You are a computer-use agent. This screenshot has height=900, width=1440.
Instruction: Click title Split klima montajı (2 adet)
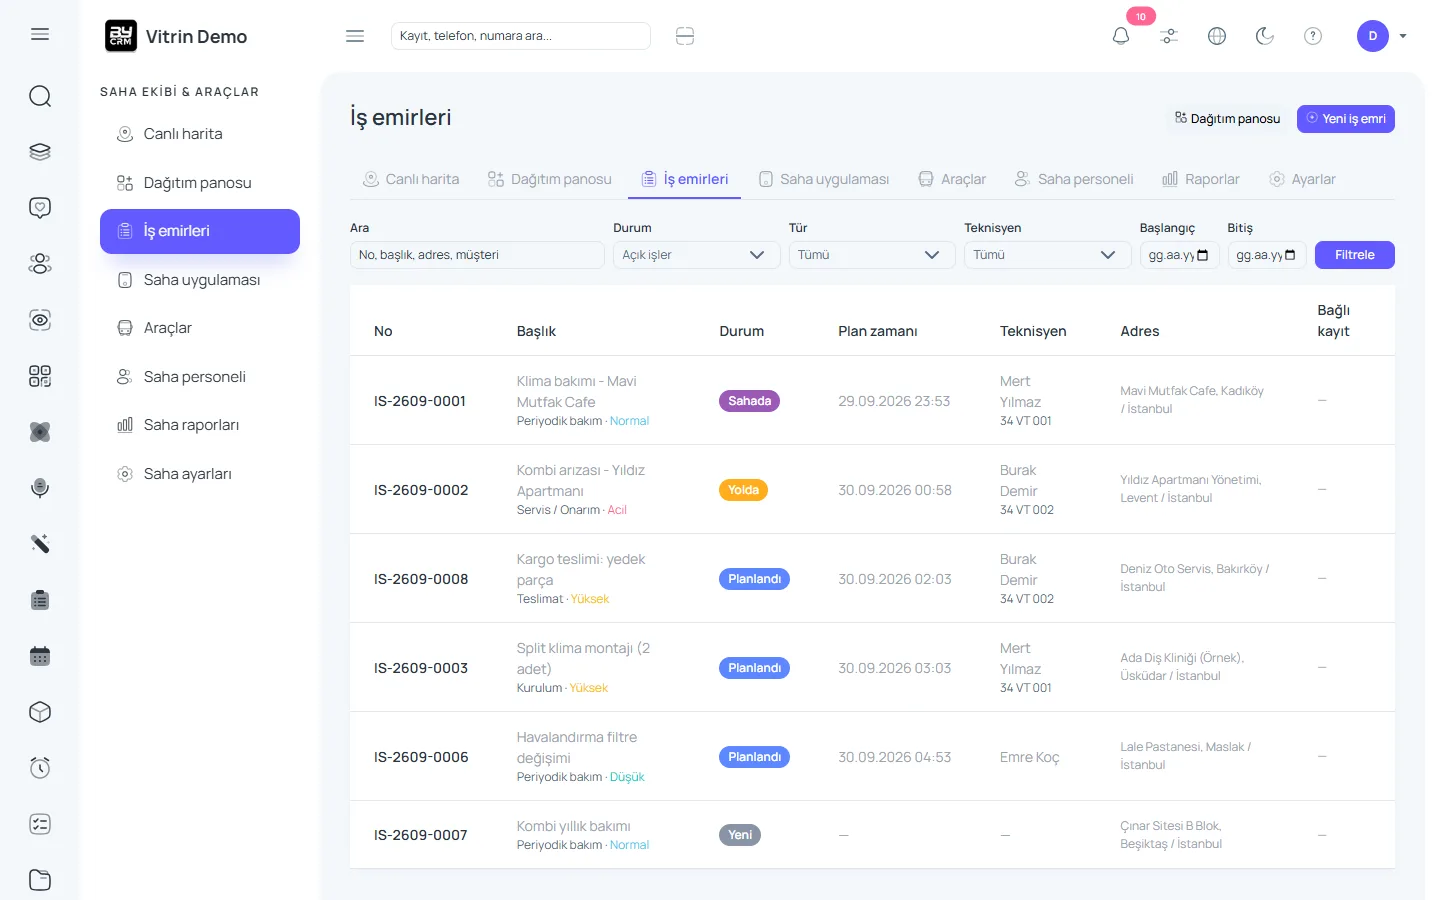(x=583, y=658)
